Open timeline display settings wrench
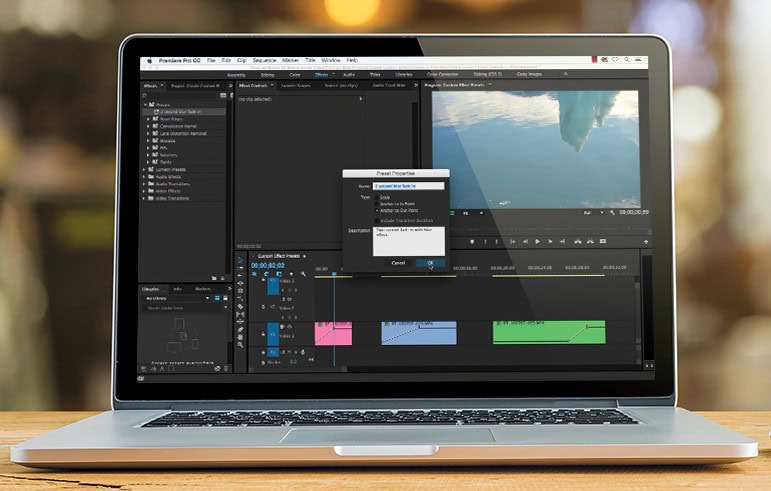Viewport: 771px width, 491px height. [303, 274]
